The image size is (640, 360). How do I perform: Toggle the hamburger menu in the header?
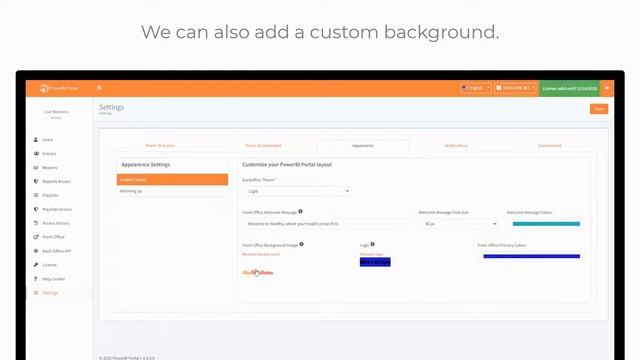tap(99, 88)
